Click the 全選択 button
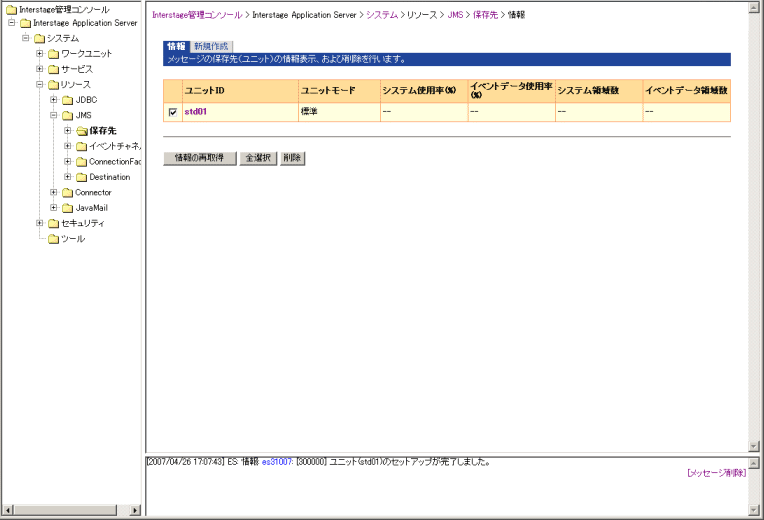The width and height of the screenshot is (764, 520). click(x=258, y=158)
